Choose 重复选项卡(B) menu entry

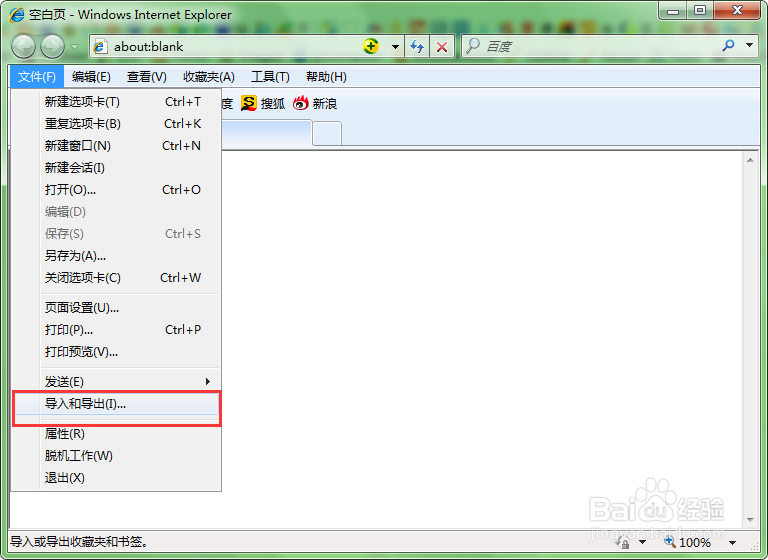[116, 123]
